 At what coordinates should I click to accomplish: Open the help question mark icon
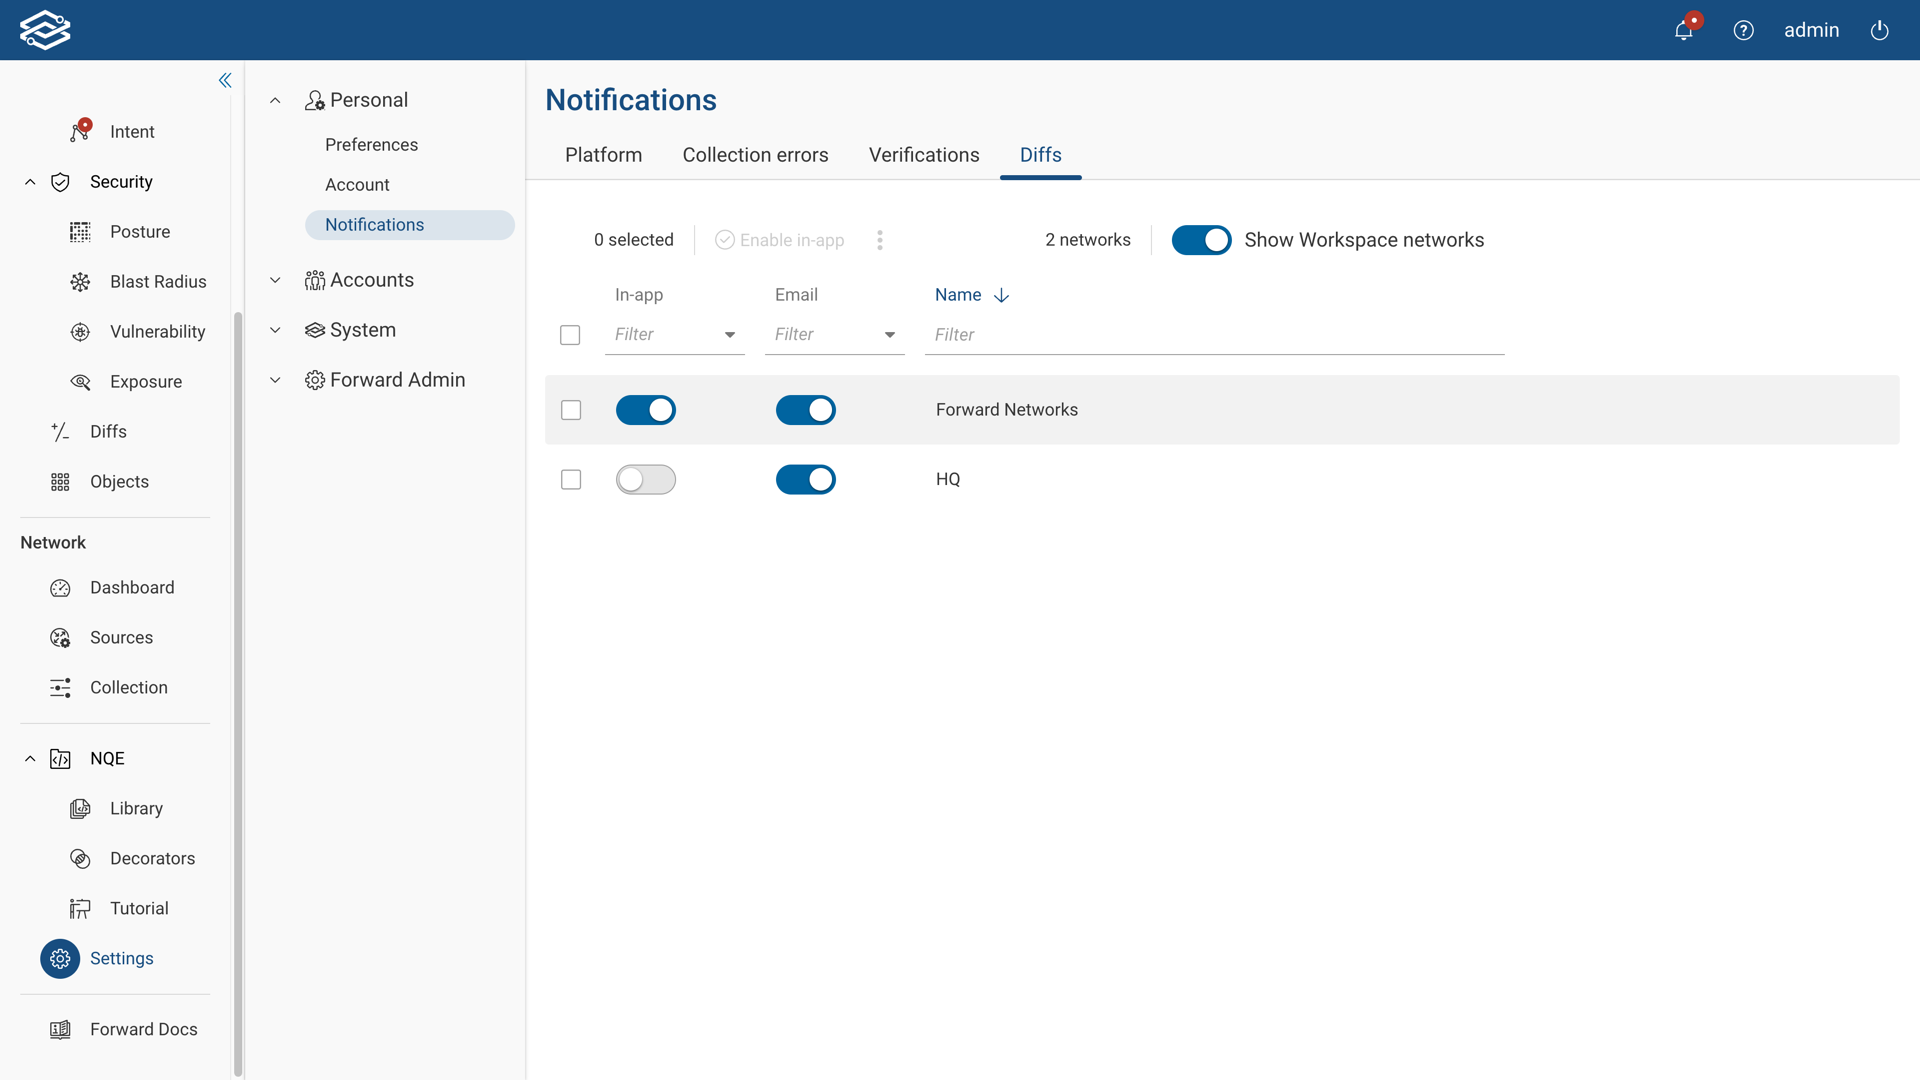(x=1743, y=30)
